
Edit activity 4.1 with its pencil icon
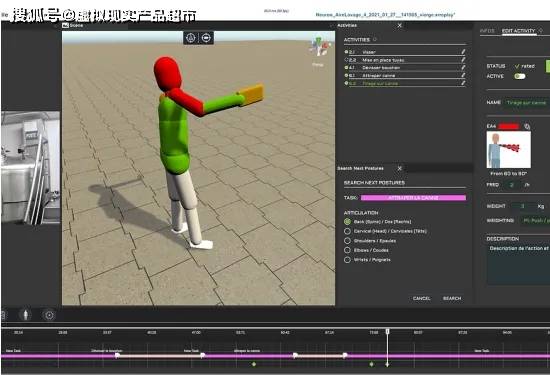[x=463, y=67]
